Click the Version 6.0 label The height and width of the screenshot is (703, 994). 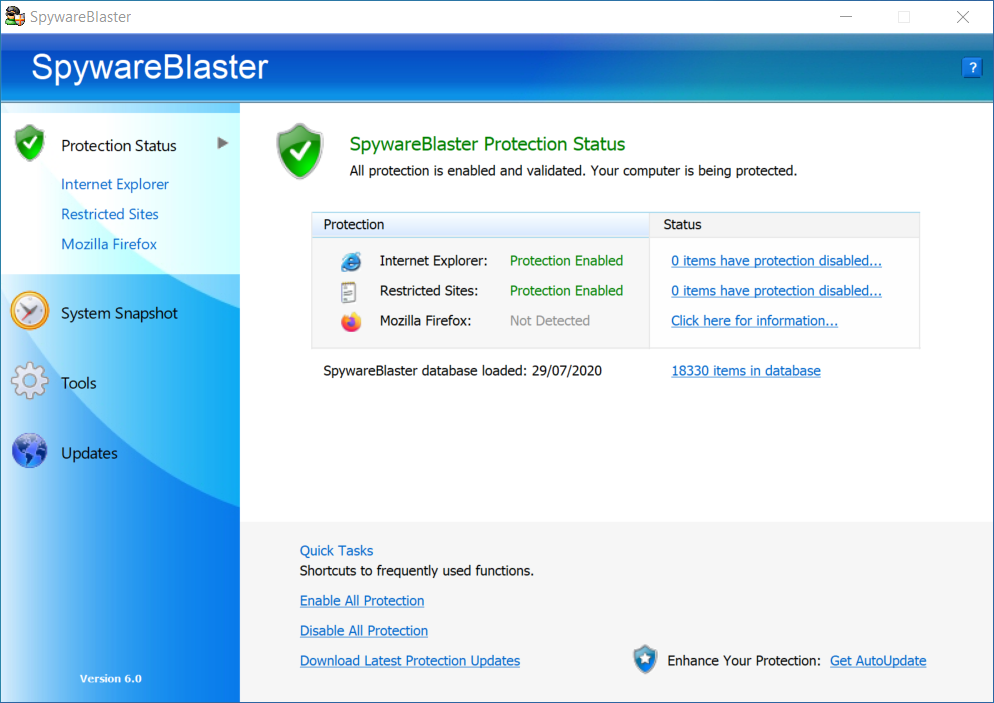(x=110, y=678)
